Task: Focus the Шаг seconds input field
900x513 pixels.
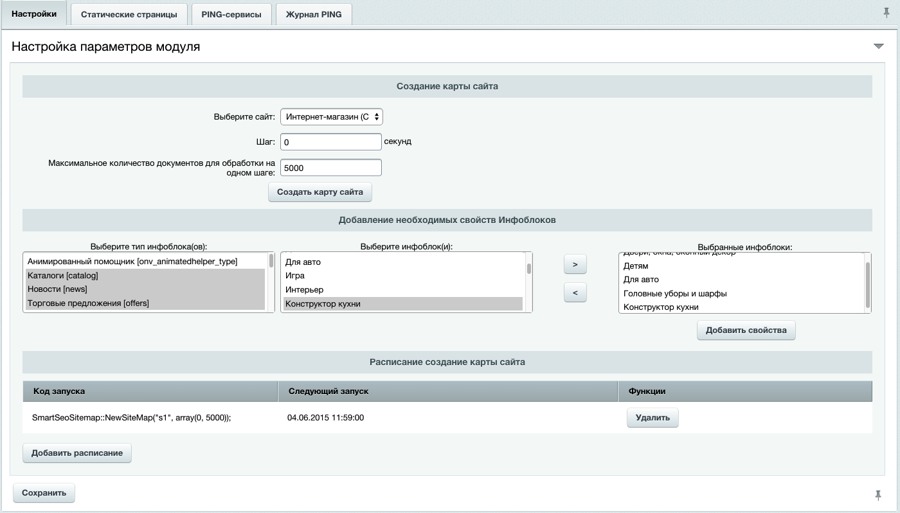Action: 331,142
